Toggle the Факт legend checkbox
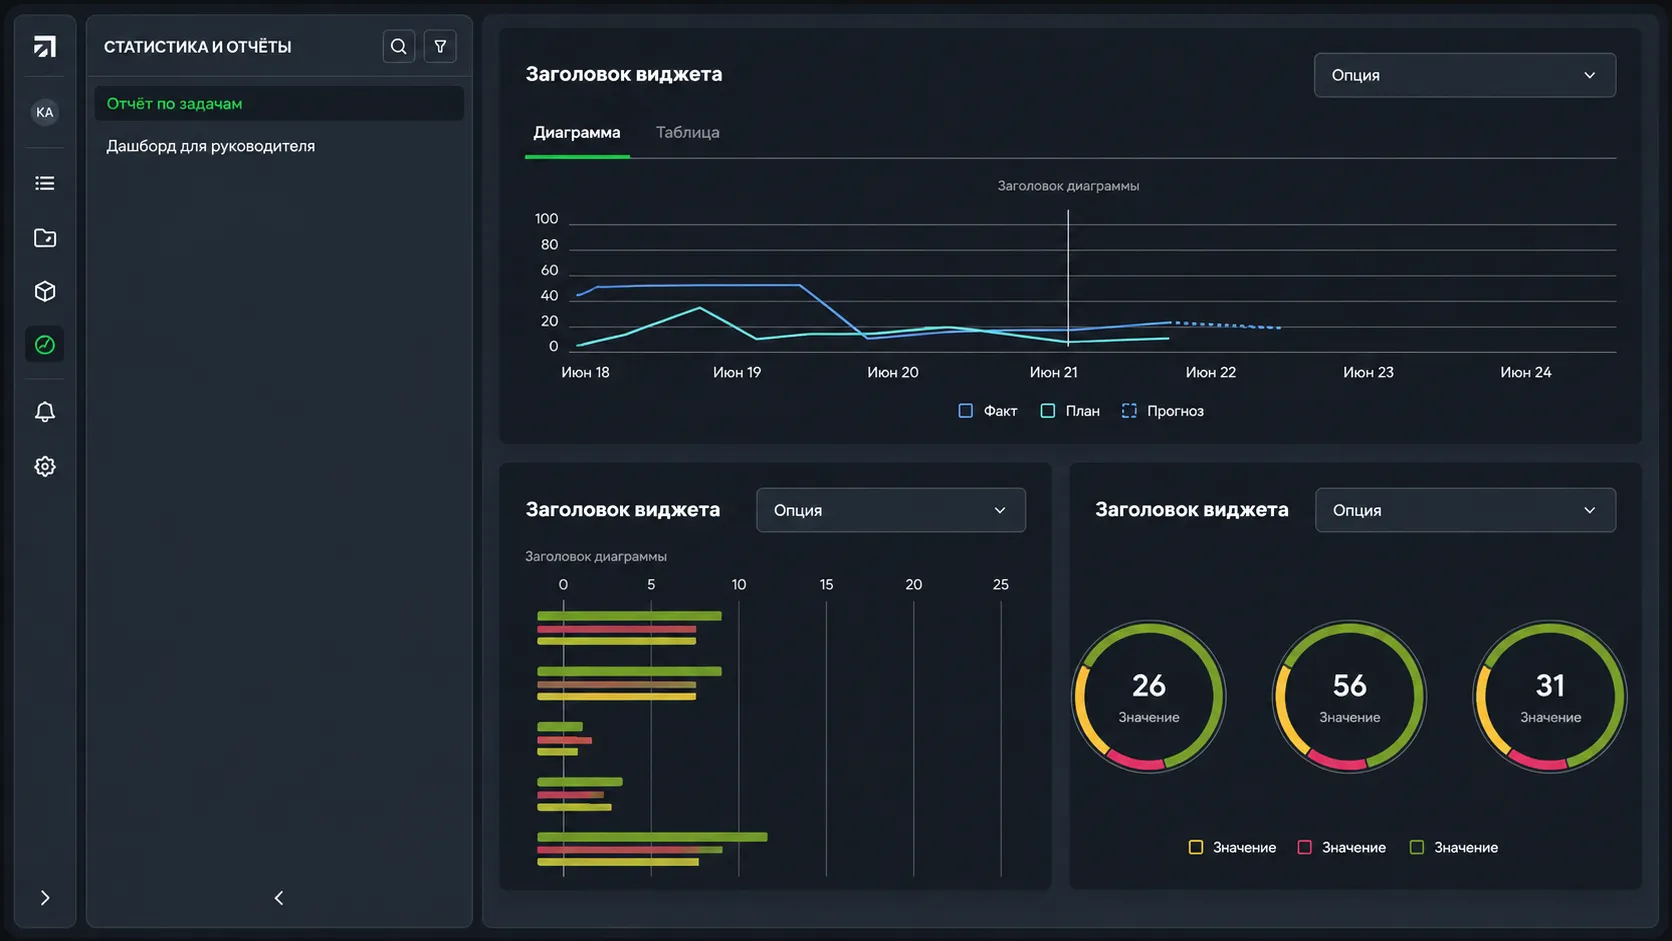Screen dimensions: 1672x941 965,411
